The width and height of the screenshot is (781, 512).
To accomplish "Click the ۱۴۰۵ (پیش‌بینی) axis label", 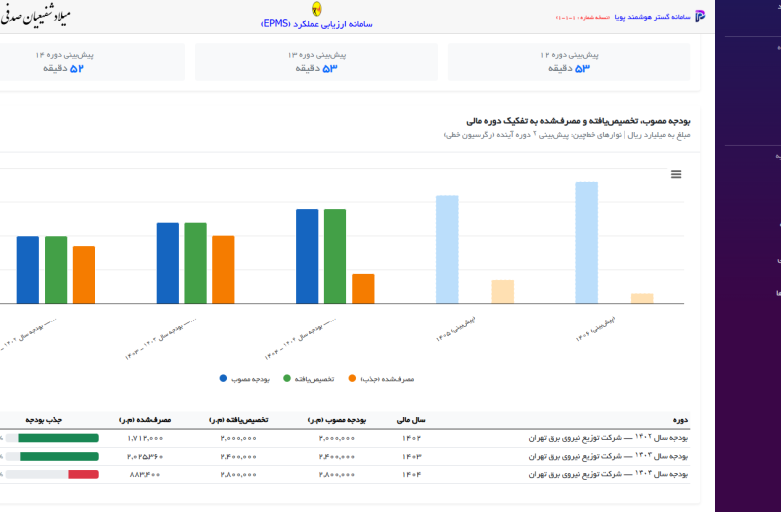I will (455, 329).
